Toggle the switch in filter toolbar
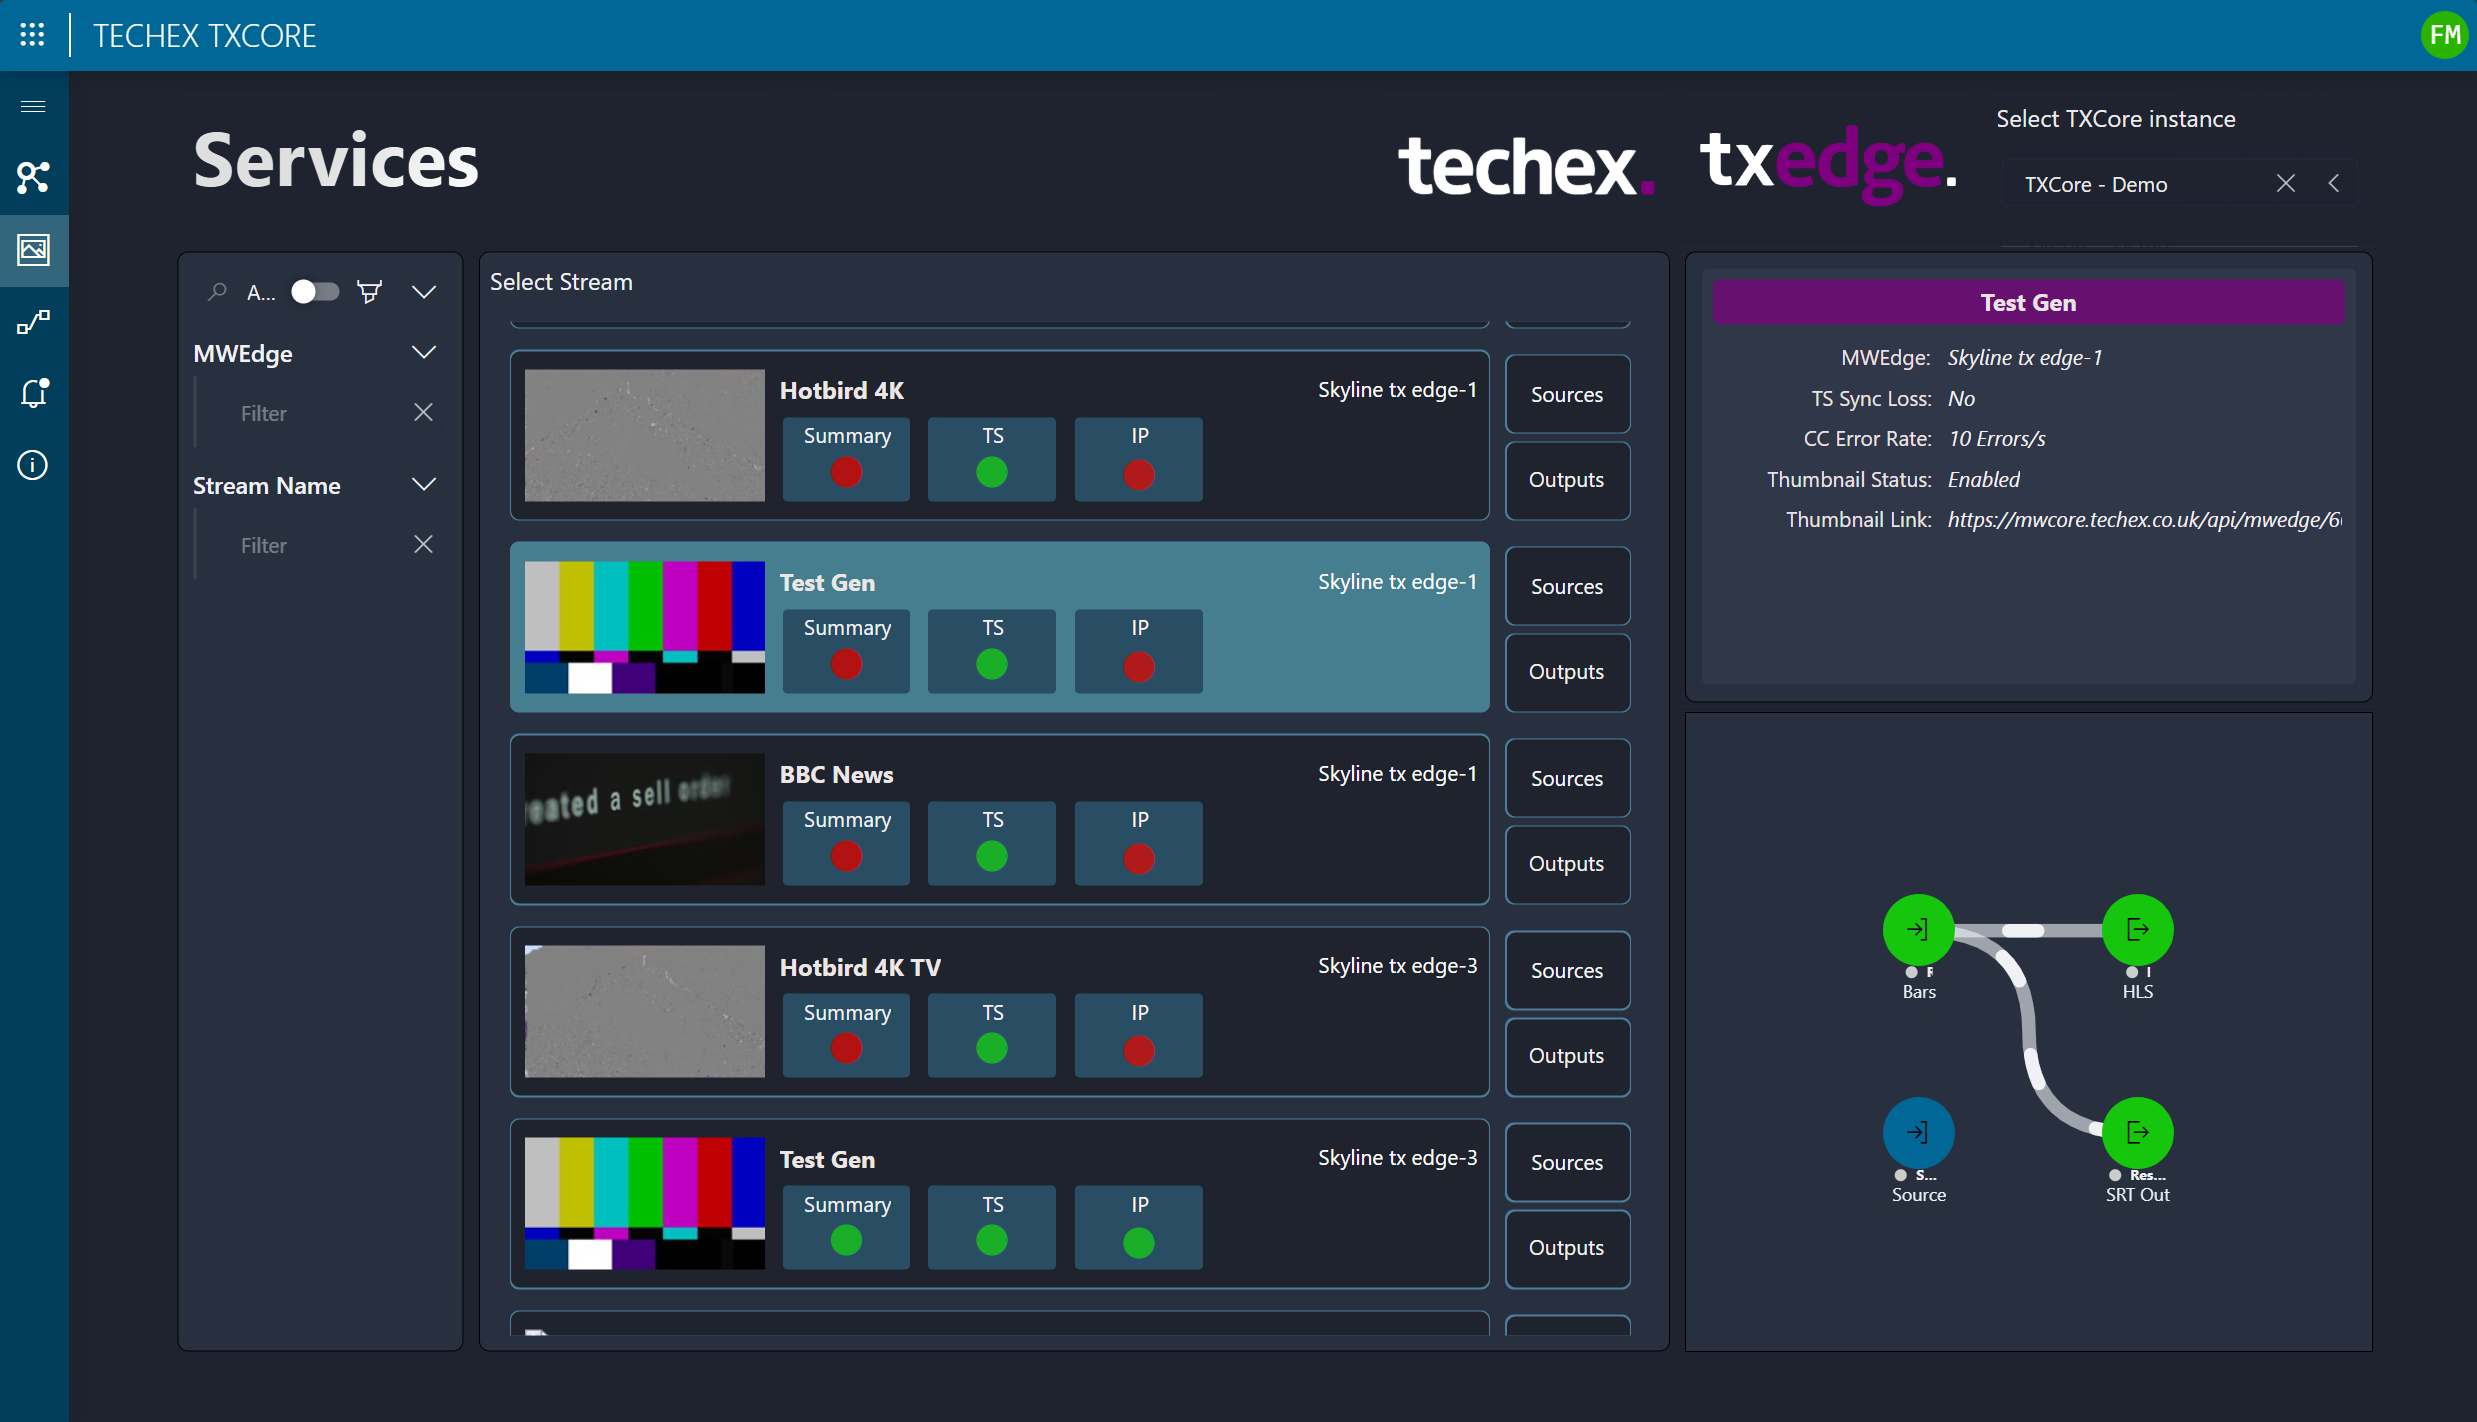The image size is (2477, 1422). point(315,291)
